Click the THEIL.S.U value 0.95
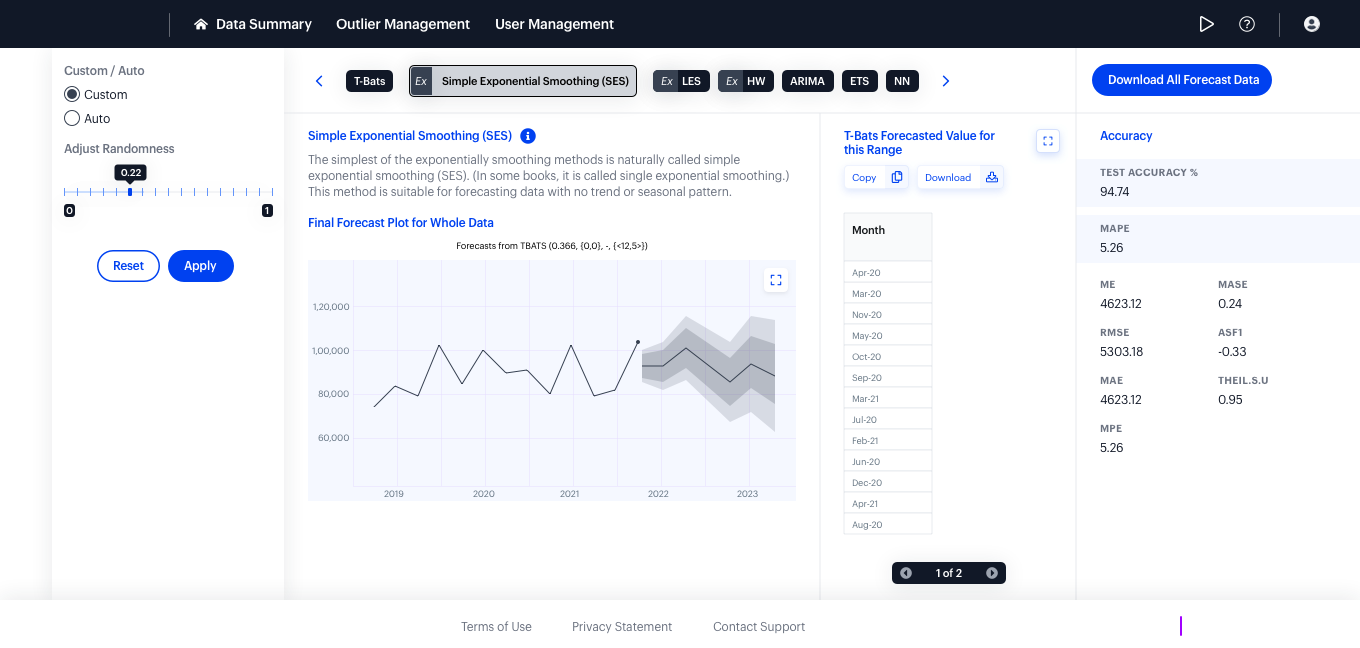This screenshot has width=1360, height=648. tap(1230, 400)
